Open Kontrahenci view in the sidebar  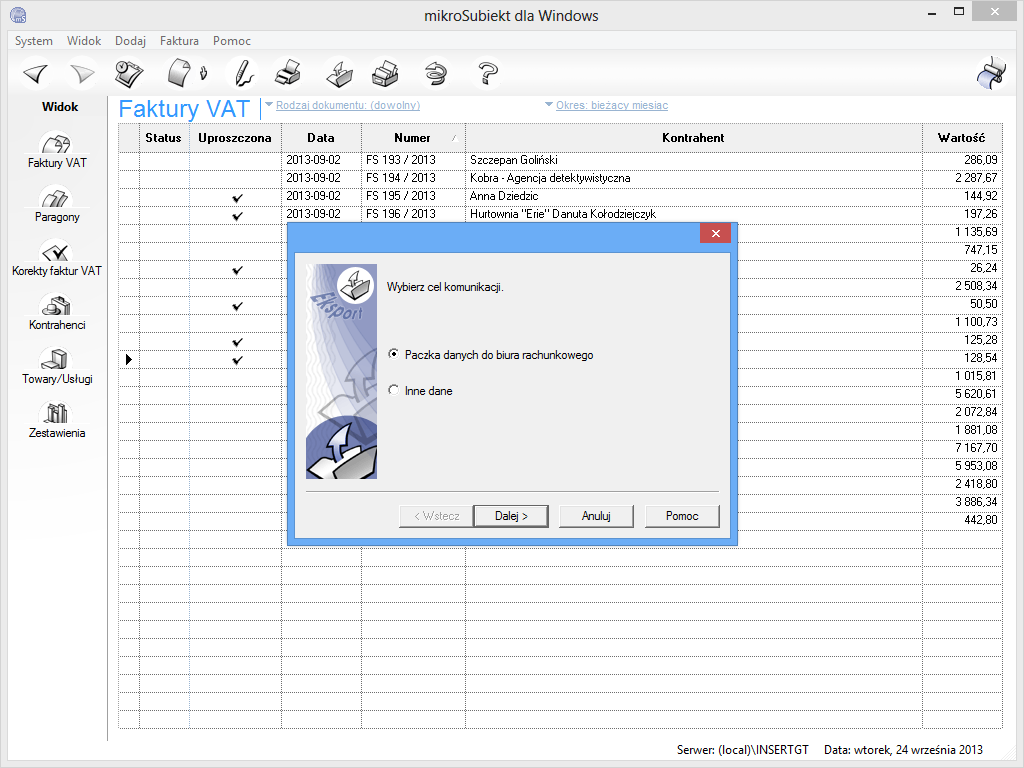55,312
